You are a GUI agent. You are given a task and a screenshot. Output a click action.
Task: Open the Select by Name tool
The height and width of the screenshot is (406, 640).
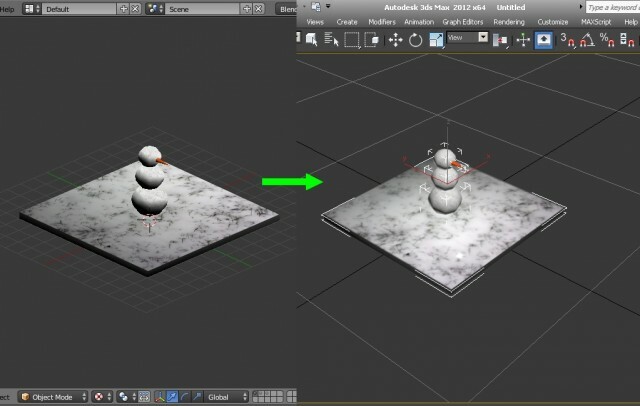coord(330,40)
